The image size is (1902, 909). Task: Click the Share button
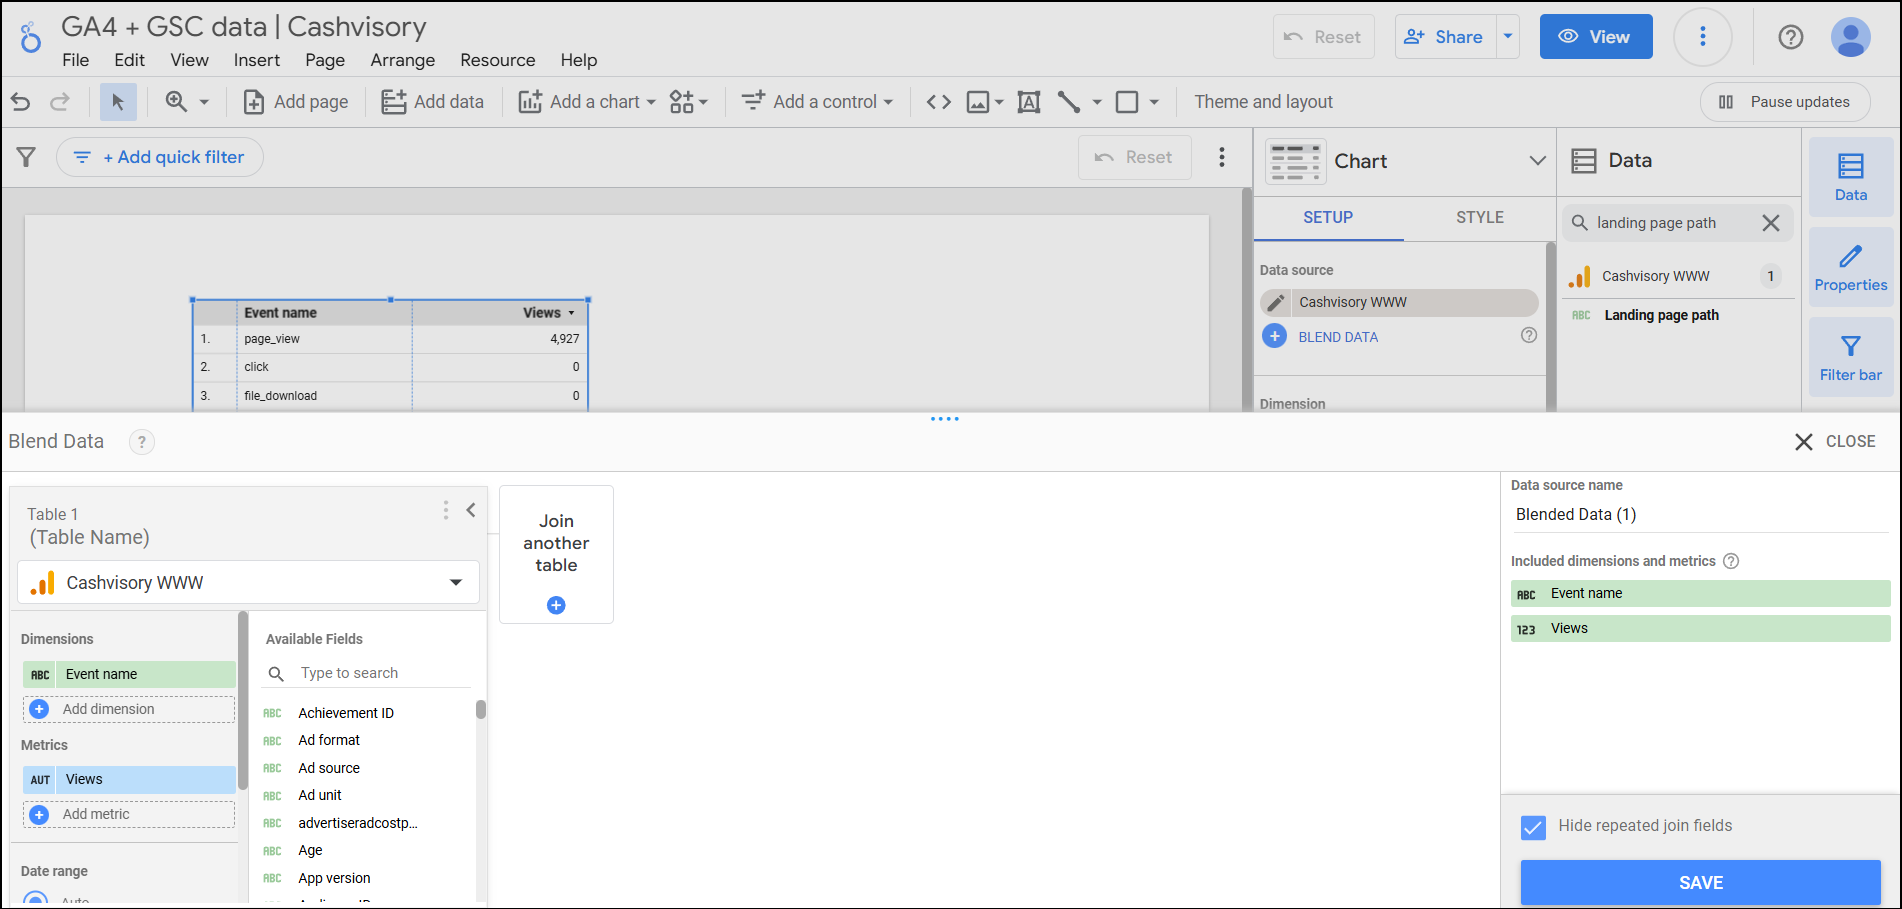1445,37
